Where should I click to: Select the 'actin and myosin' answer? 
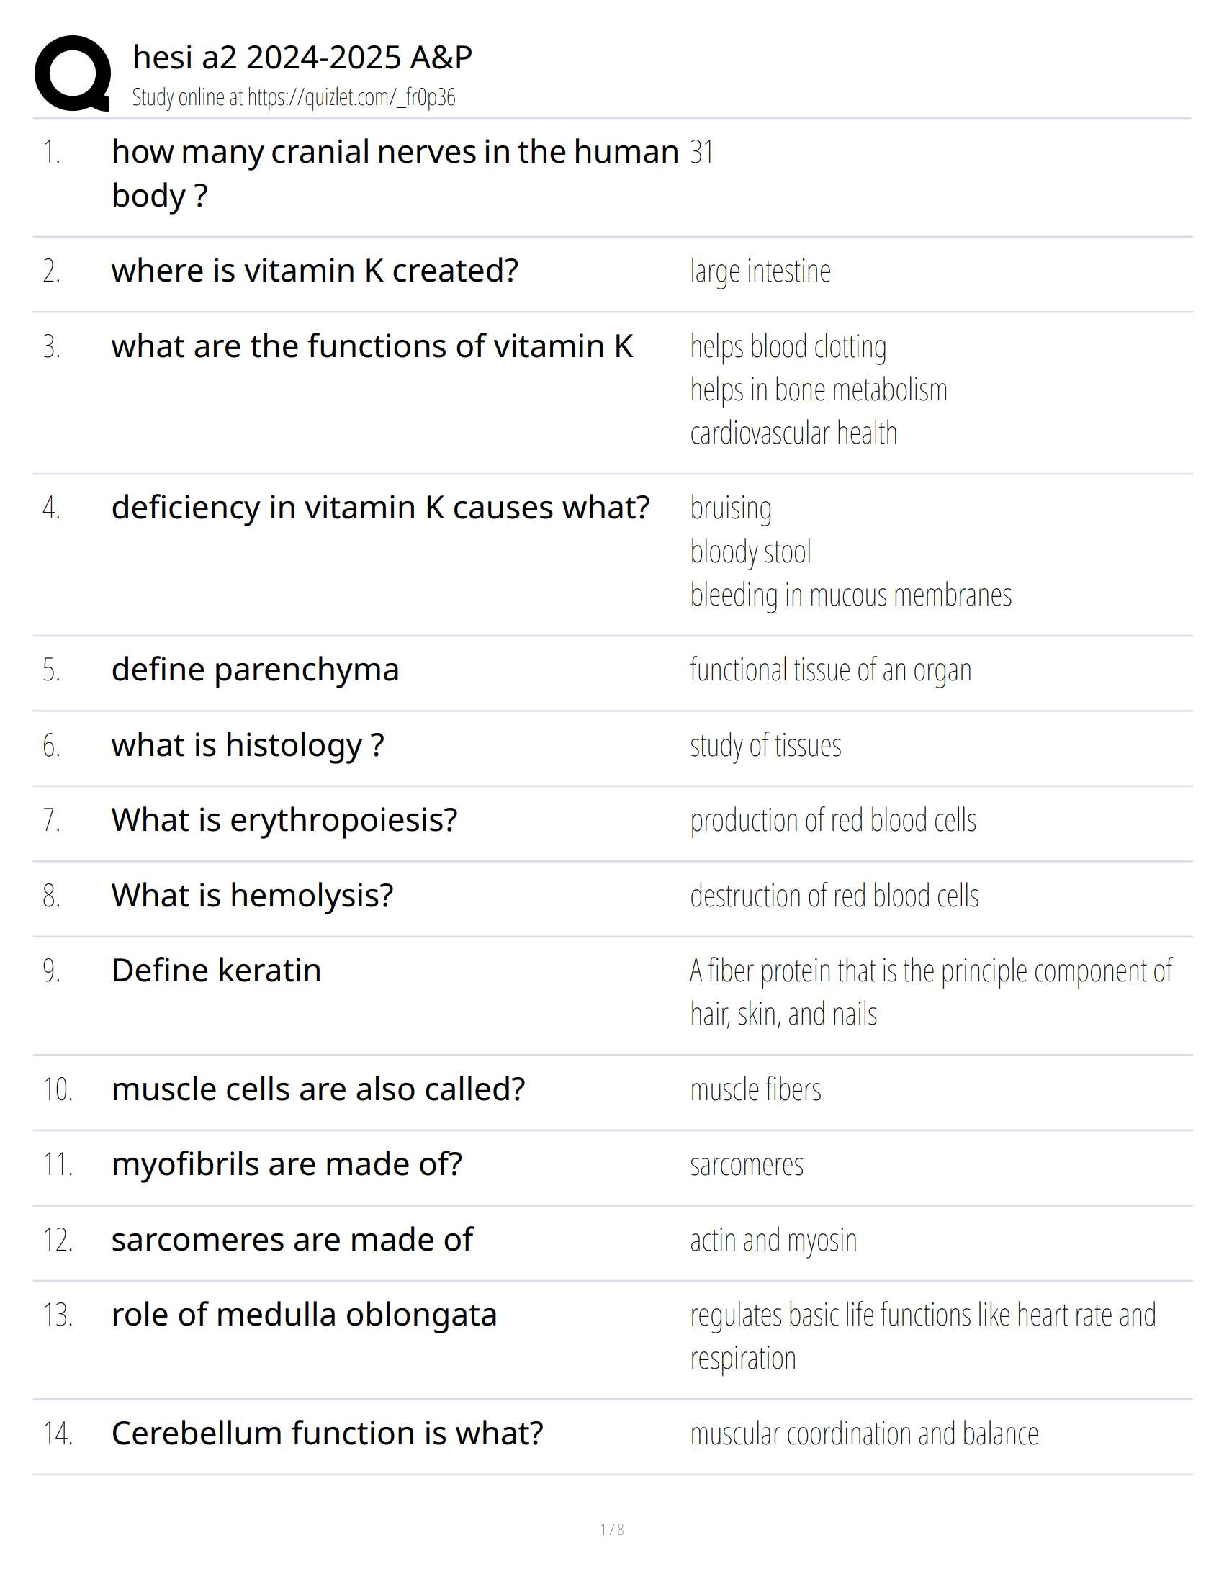pyautogui.click(x=773, y=1241)
